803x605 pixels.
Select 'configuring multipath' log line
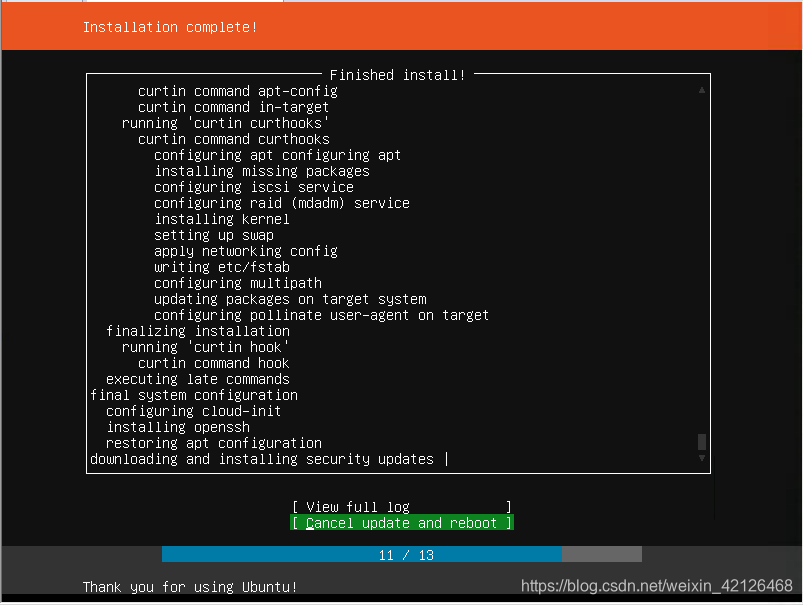238,283
